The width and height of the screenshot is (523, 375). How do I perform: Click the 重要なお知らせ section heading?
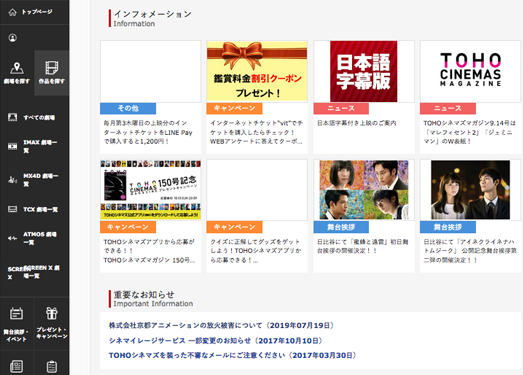[x=144, y=295]
